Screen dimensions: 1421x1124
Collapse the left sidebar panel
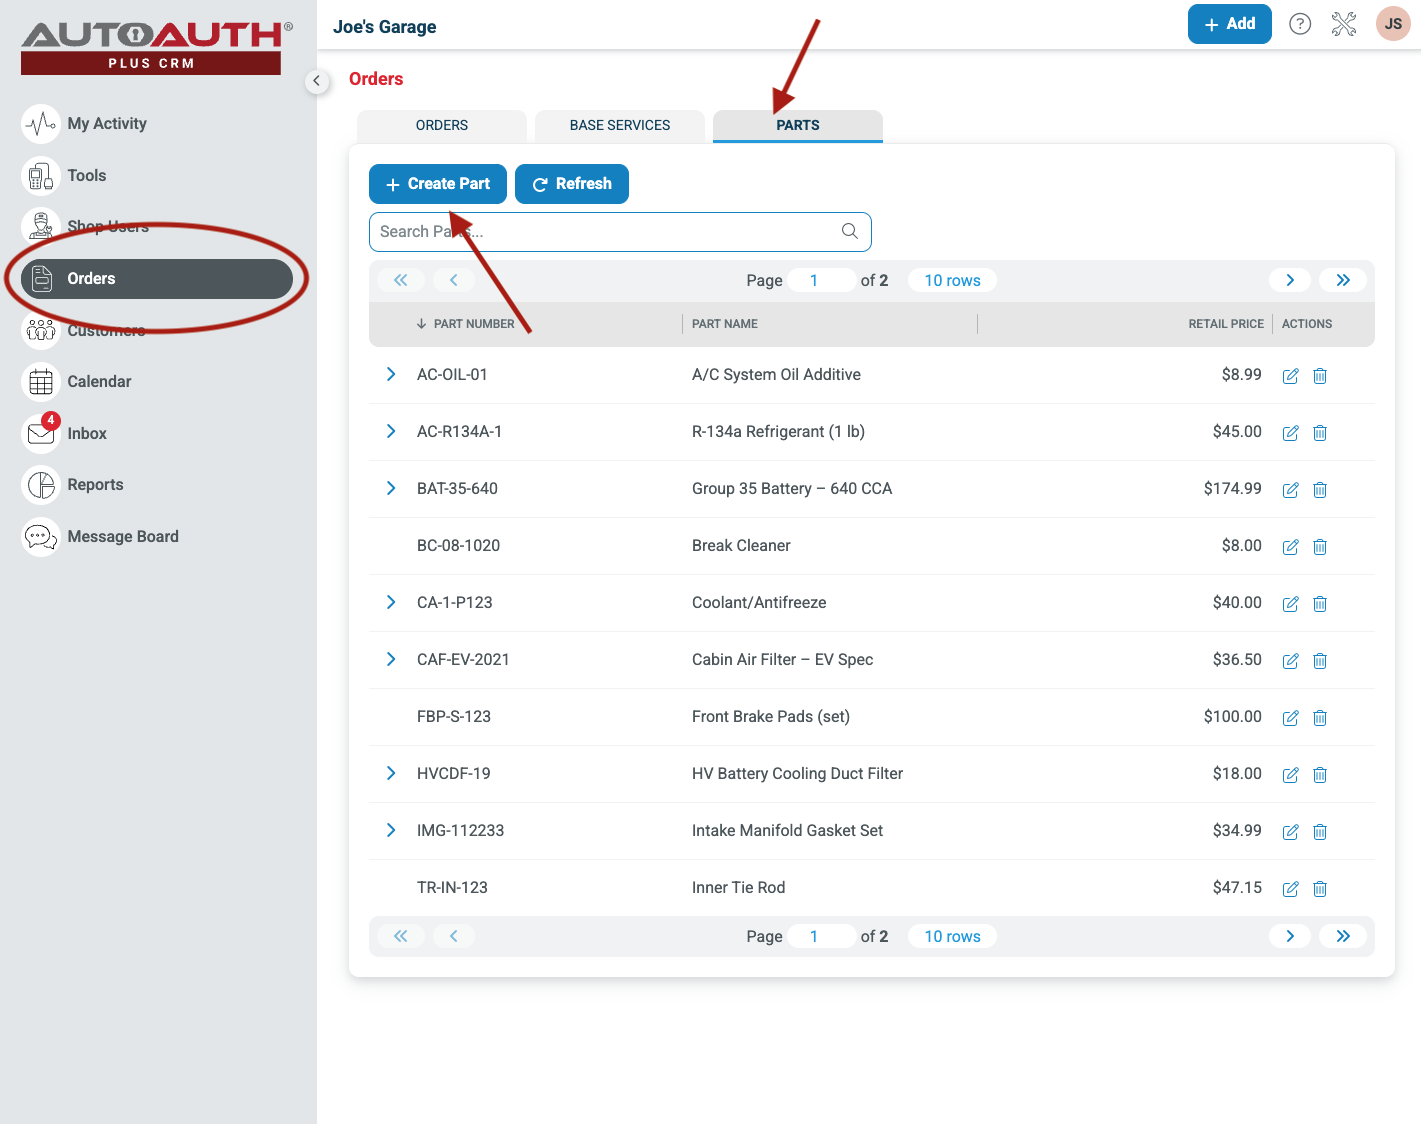(x=317, y=81)
